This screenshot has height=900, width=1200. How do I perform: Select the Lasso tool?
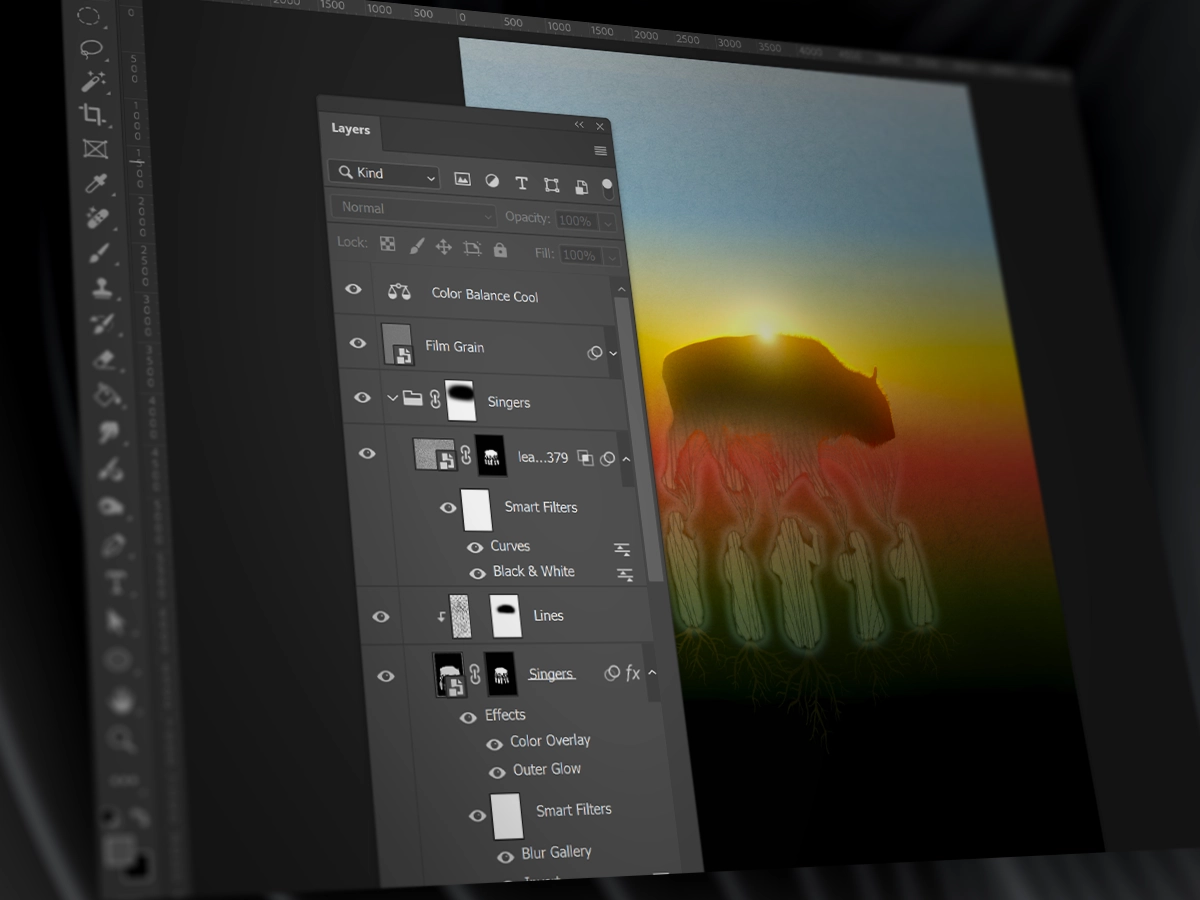(x=92, y=48)
